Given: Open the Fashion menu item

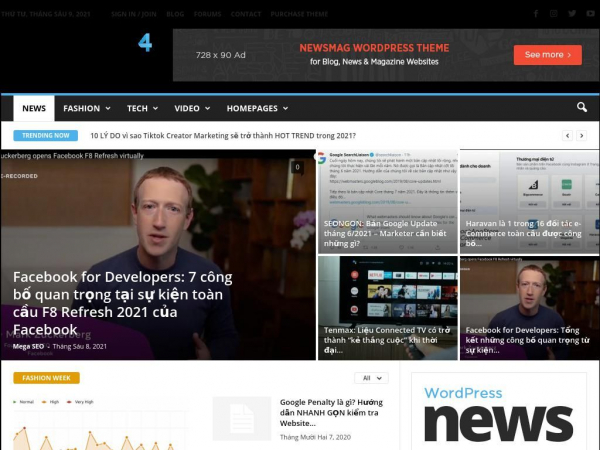Looking at the screenshot, I should pyautogui.click(x=82, y=108).
